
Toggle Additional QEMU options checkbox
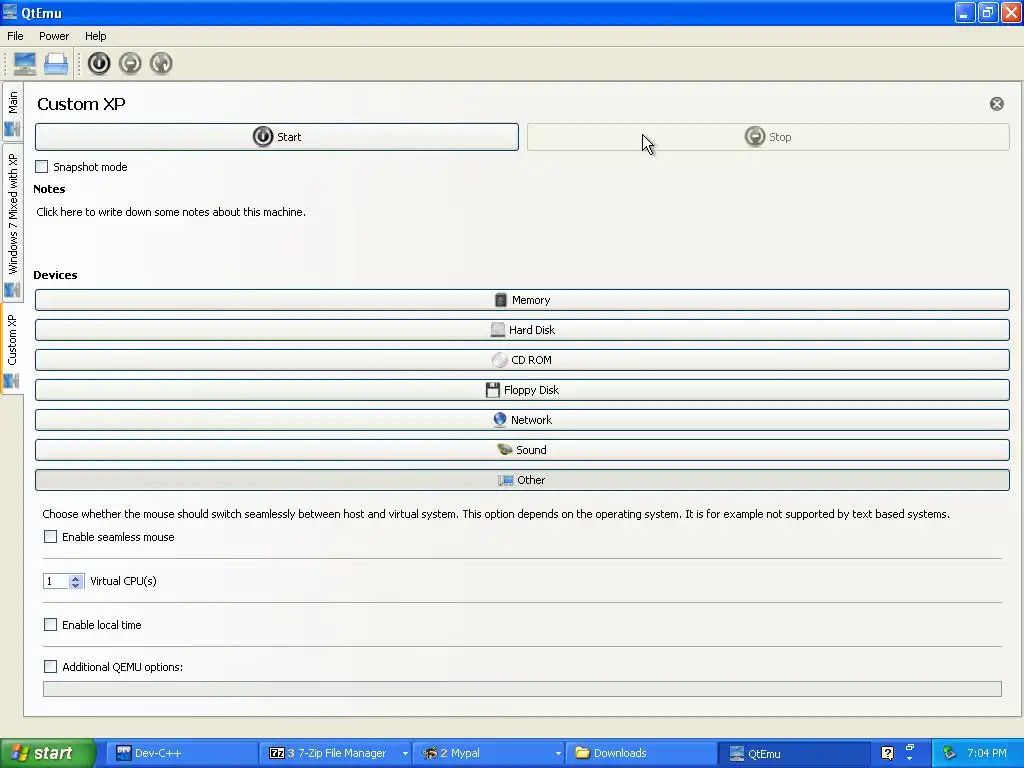[x=50, y=666]
